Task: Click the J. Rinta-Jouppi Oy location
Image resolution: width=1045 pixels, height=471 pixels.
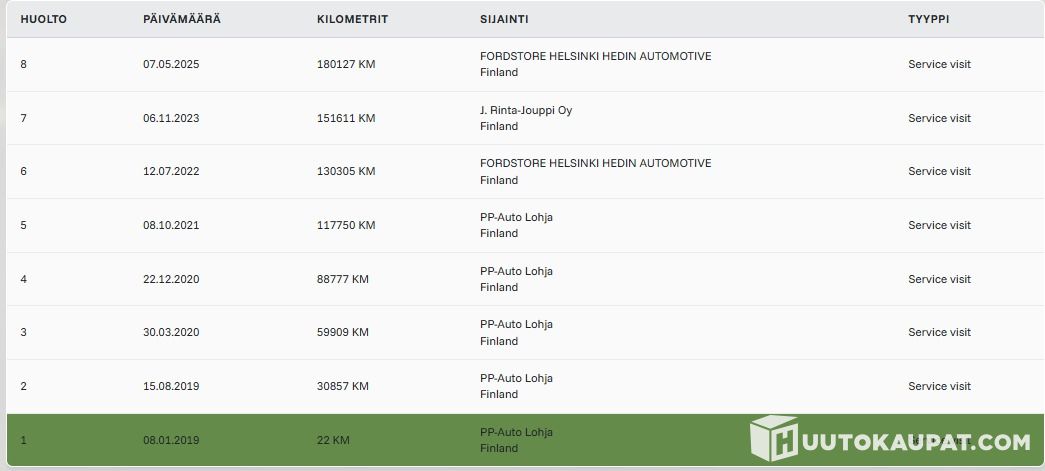Action: 526,110
